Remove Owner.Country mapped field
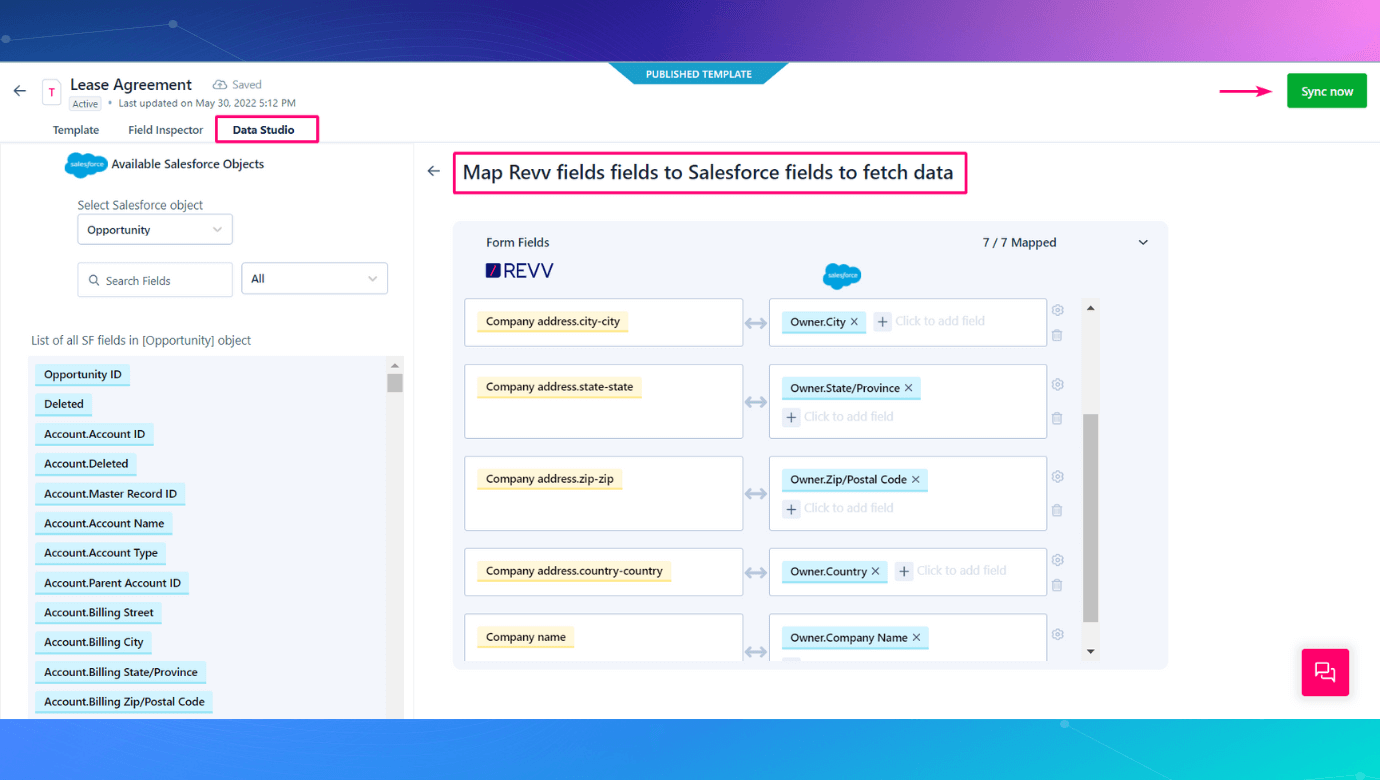The height and width of the screenshot is (780, 1380). pyautogui.click(x=875, y=572)
